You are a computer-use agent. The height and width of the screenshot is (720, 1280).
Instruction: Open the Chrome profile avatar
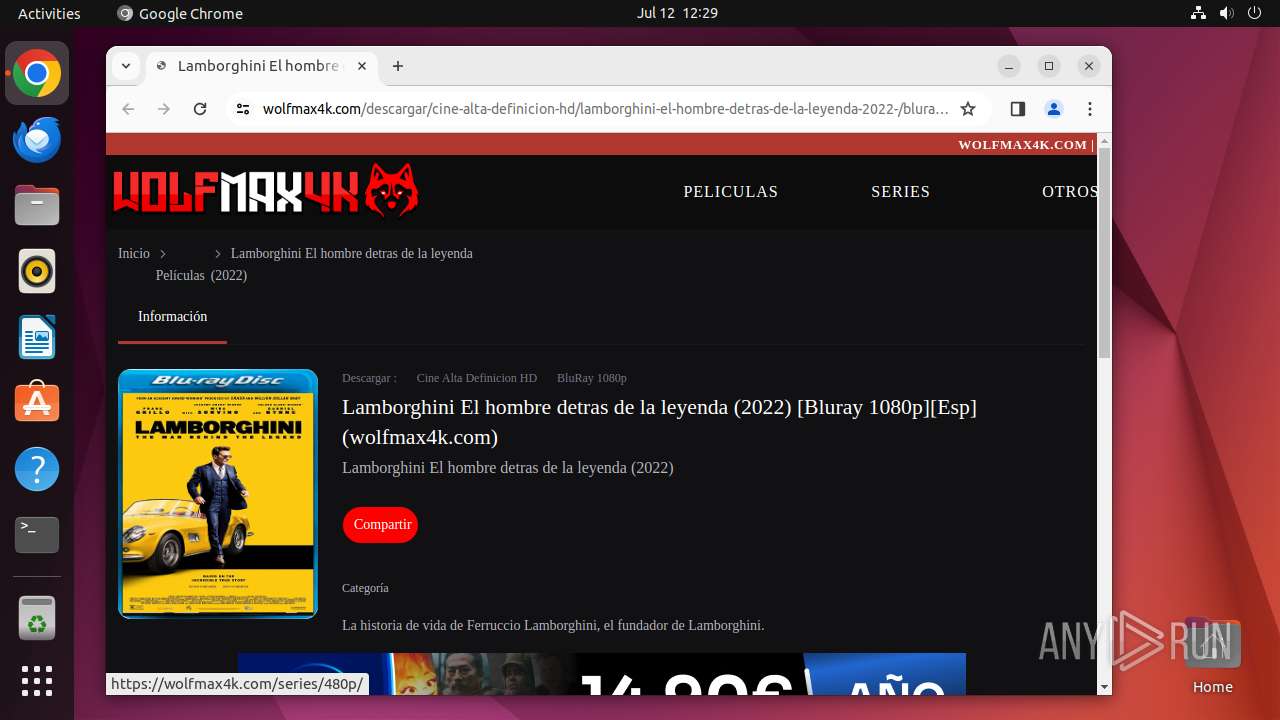(1054, 109)
